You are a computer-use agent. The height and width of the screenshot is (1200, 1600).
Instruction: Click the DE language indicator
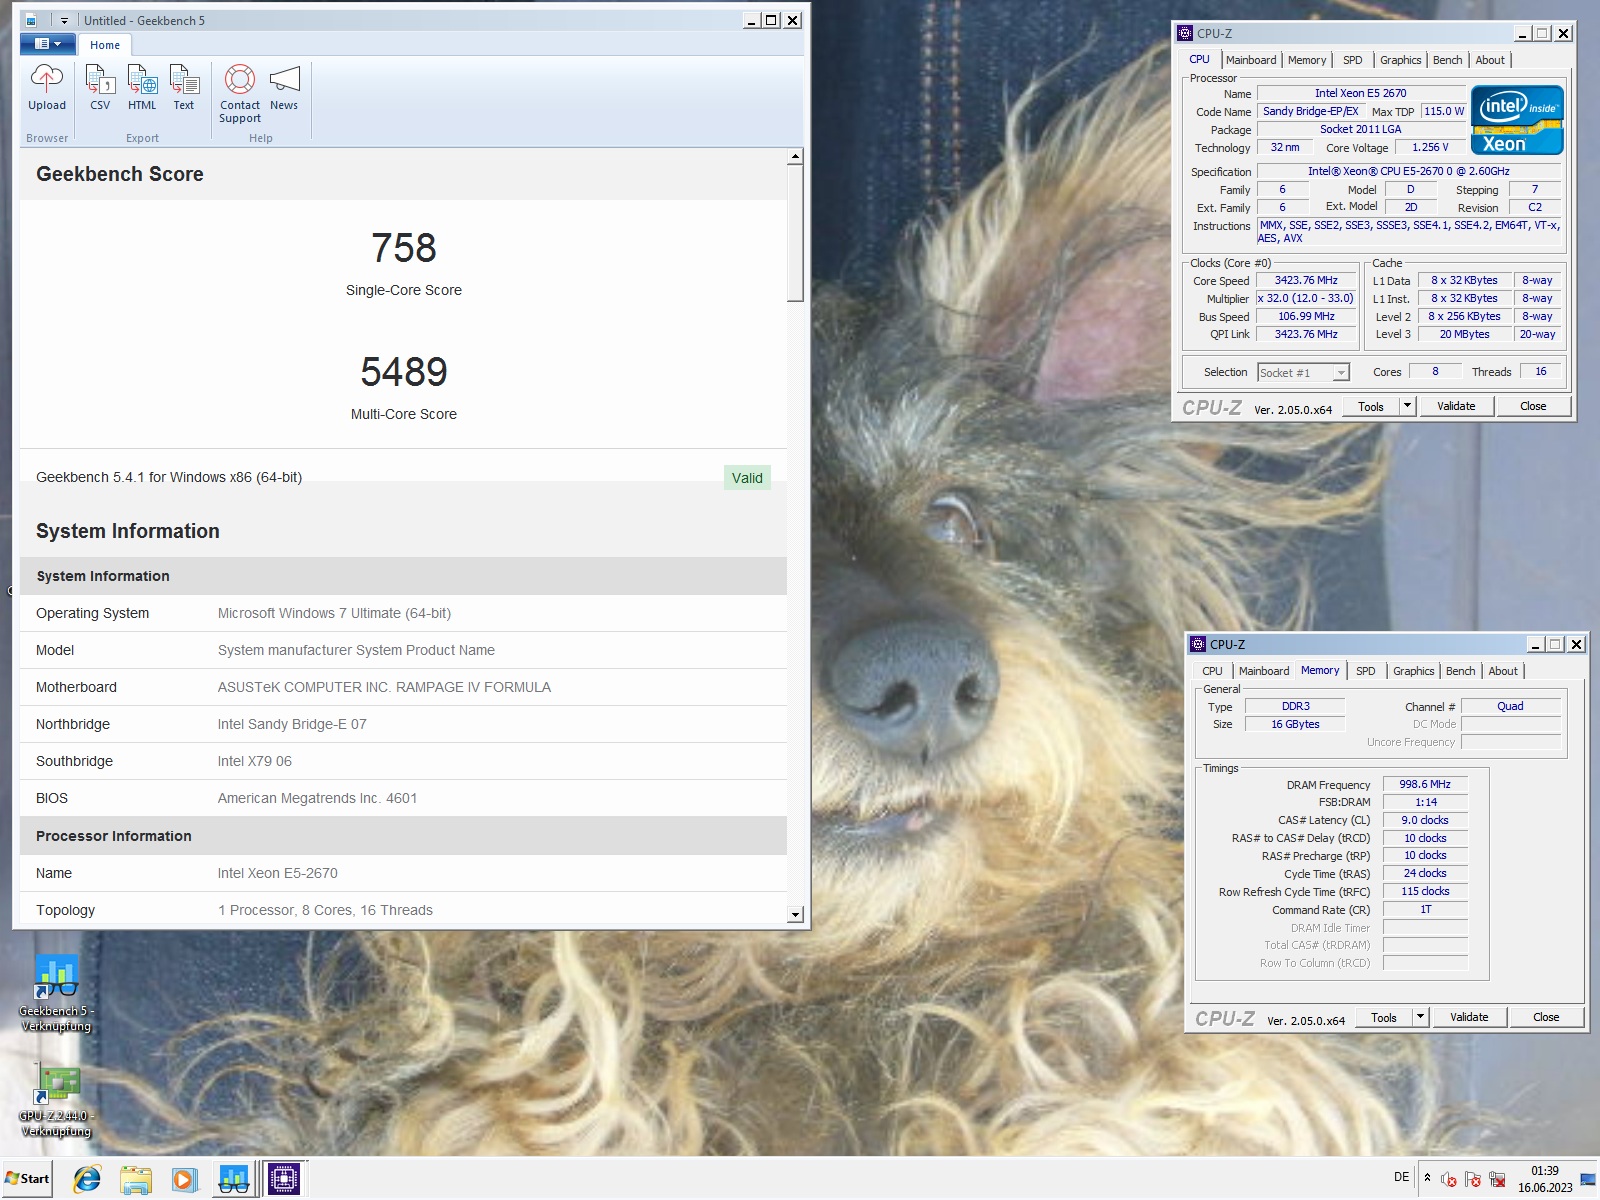1402,1177
